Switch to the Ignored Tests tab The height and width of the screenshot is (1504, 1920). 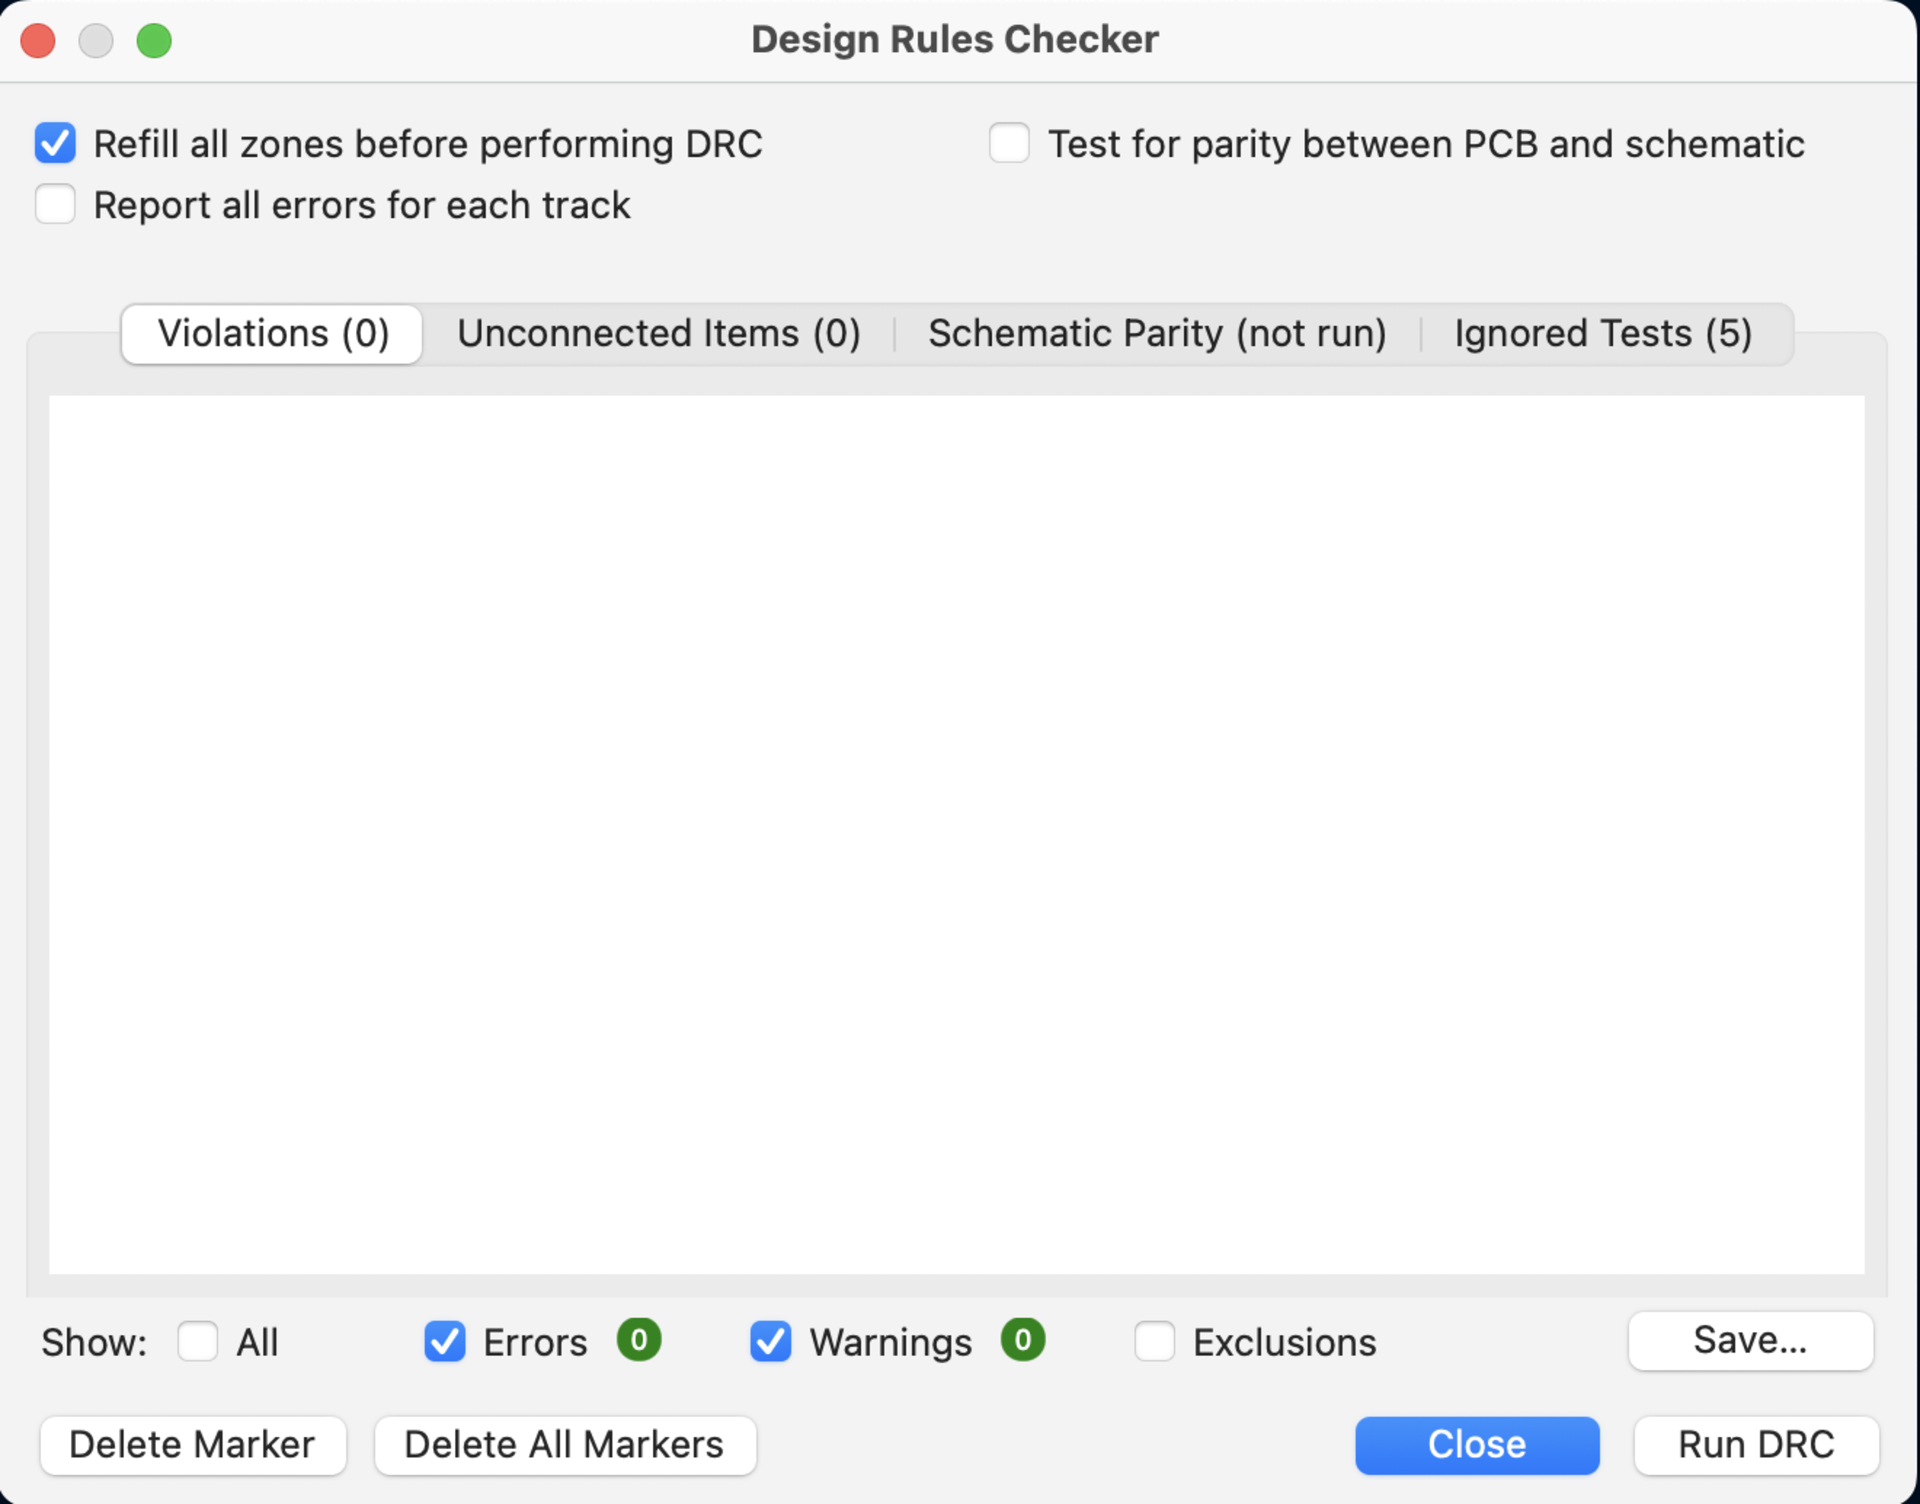[x=1602, y=334]
